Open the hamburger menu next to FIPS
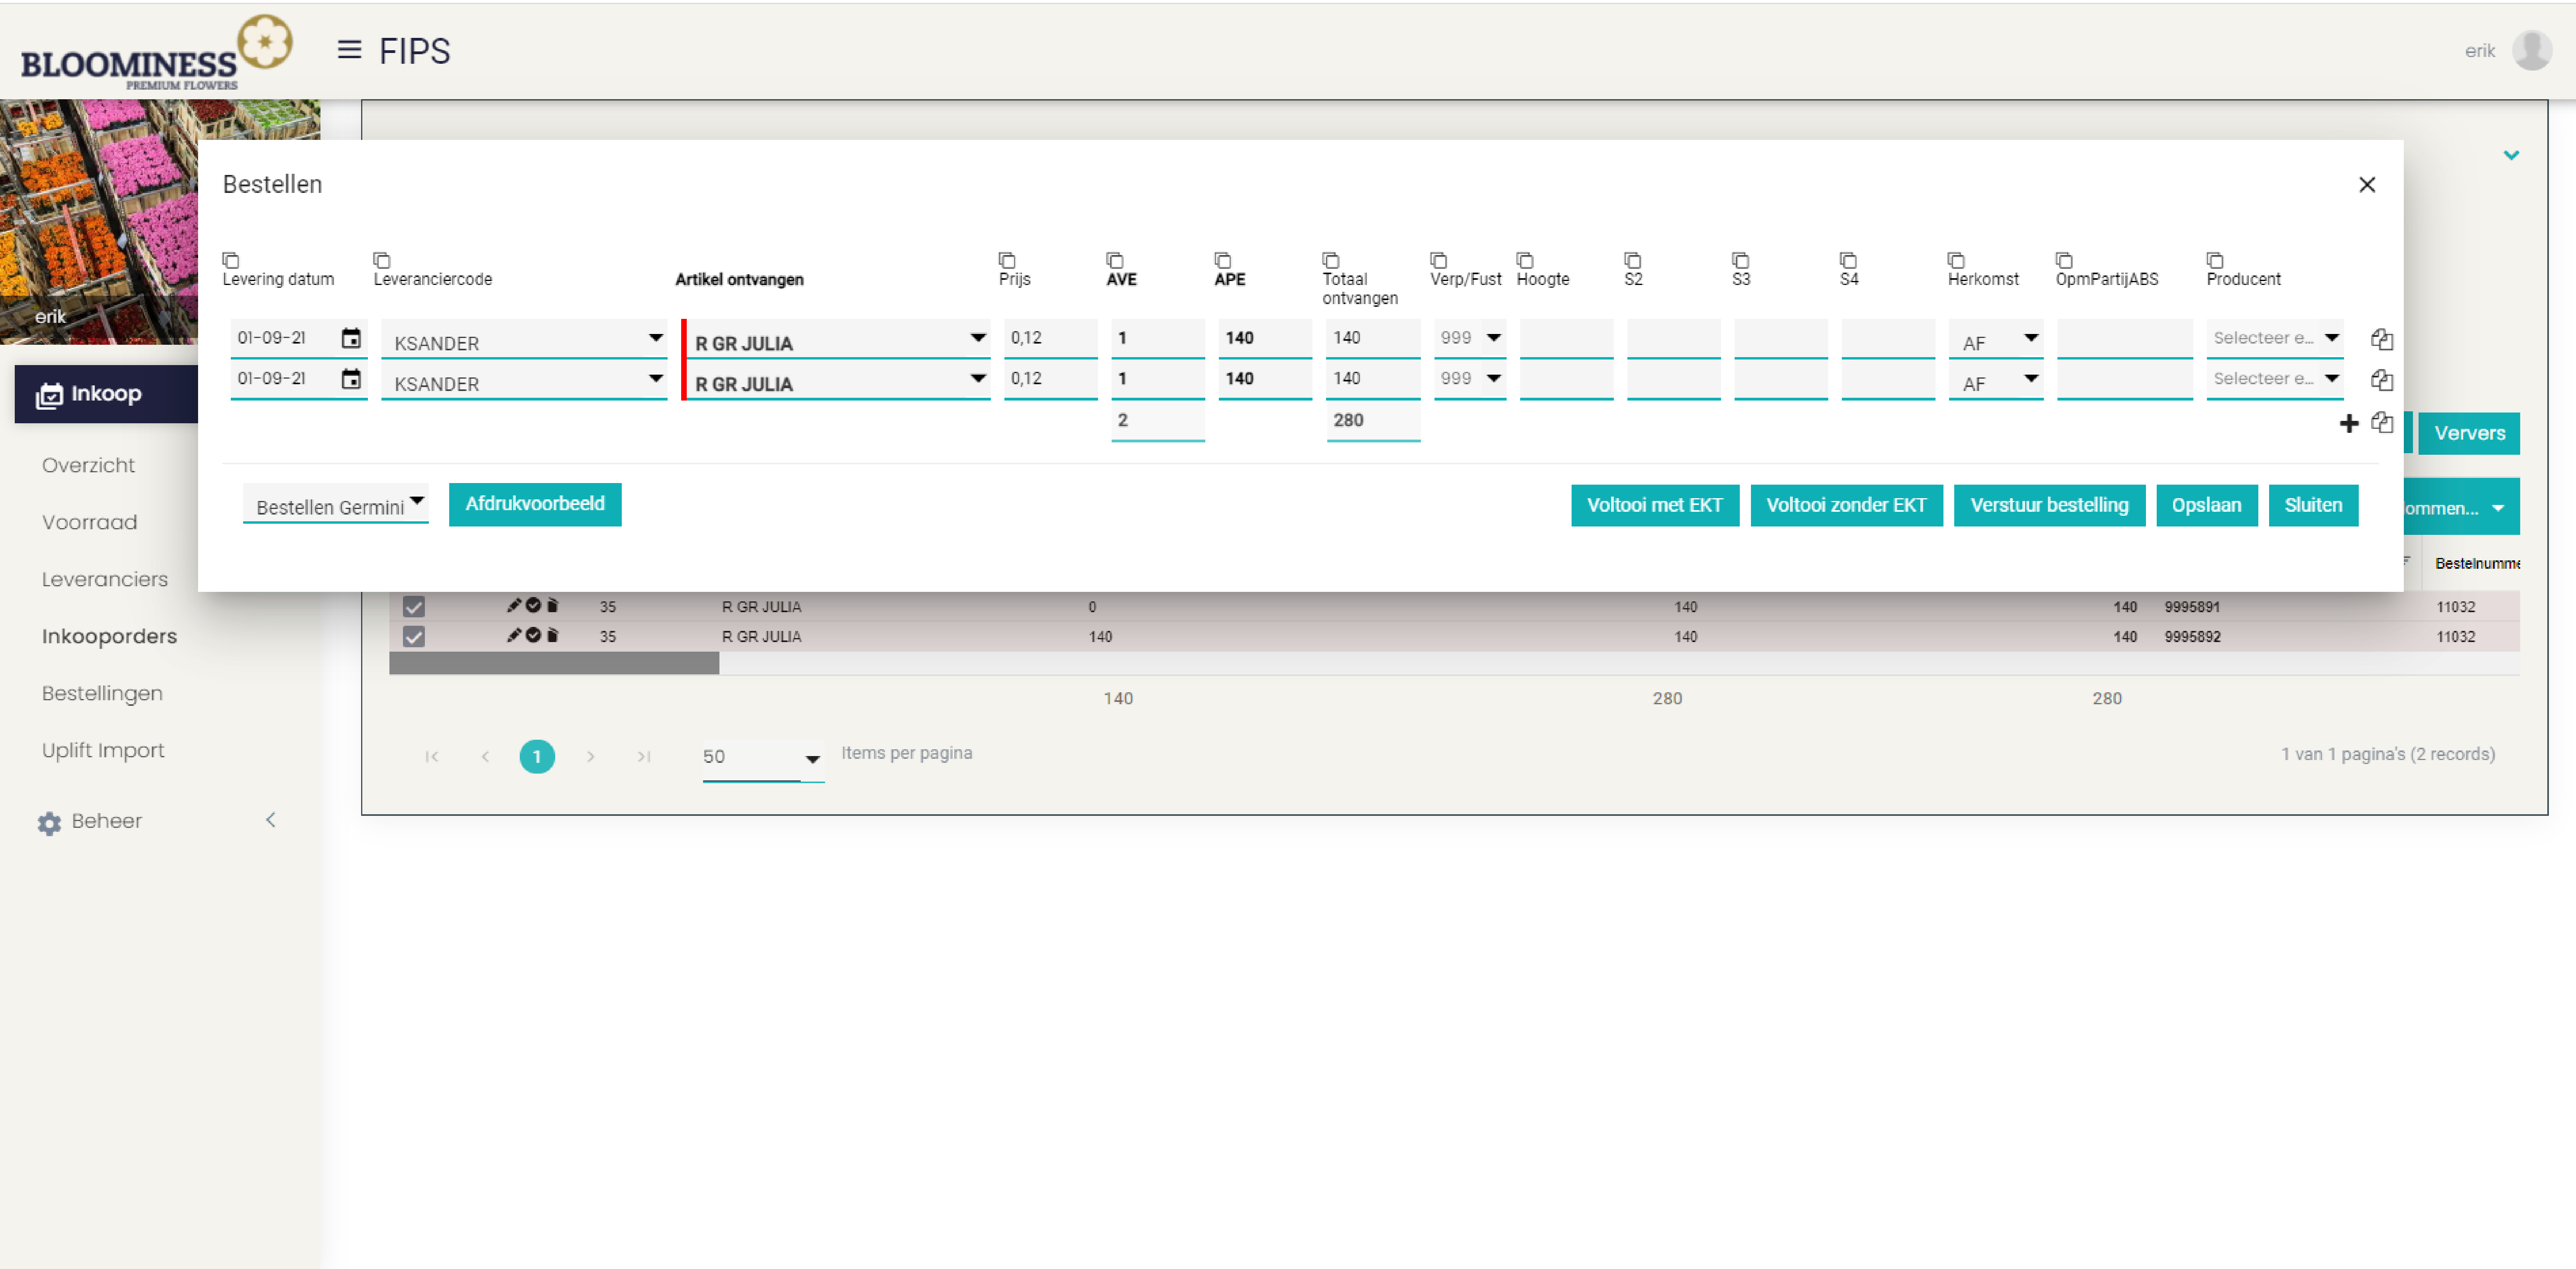The height and width of the screenshot is (1269, 2576). click(349, 49)
